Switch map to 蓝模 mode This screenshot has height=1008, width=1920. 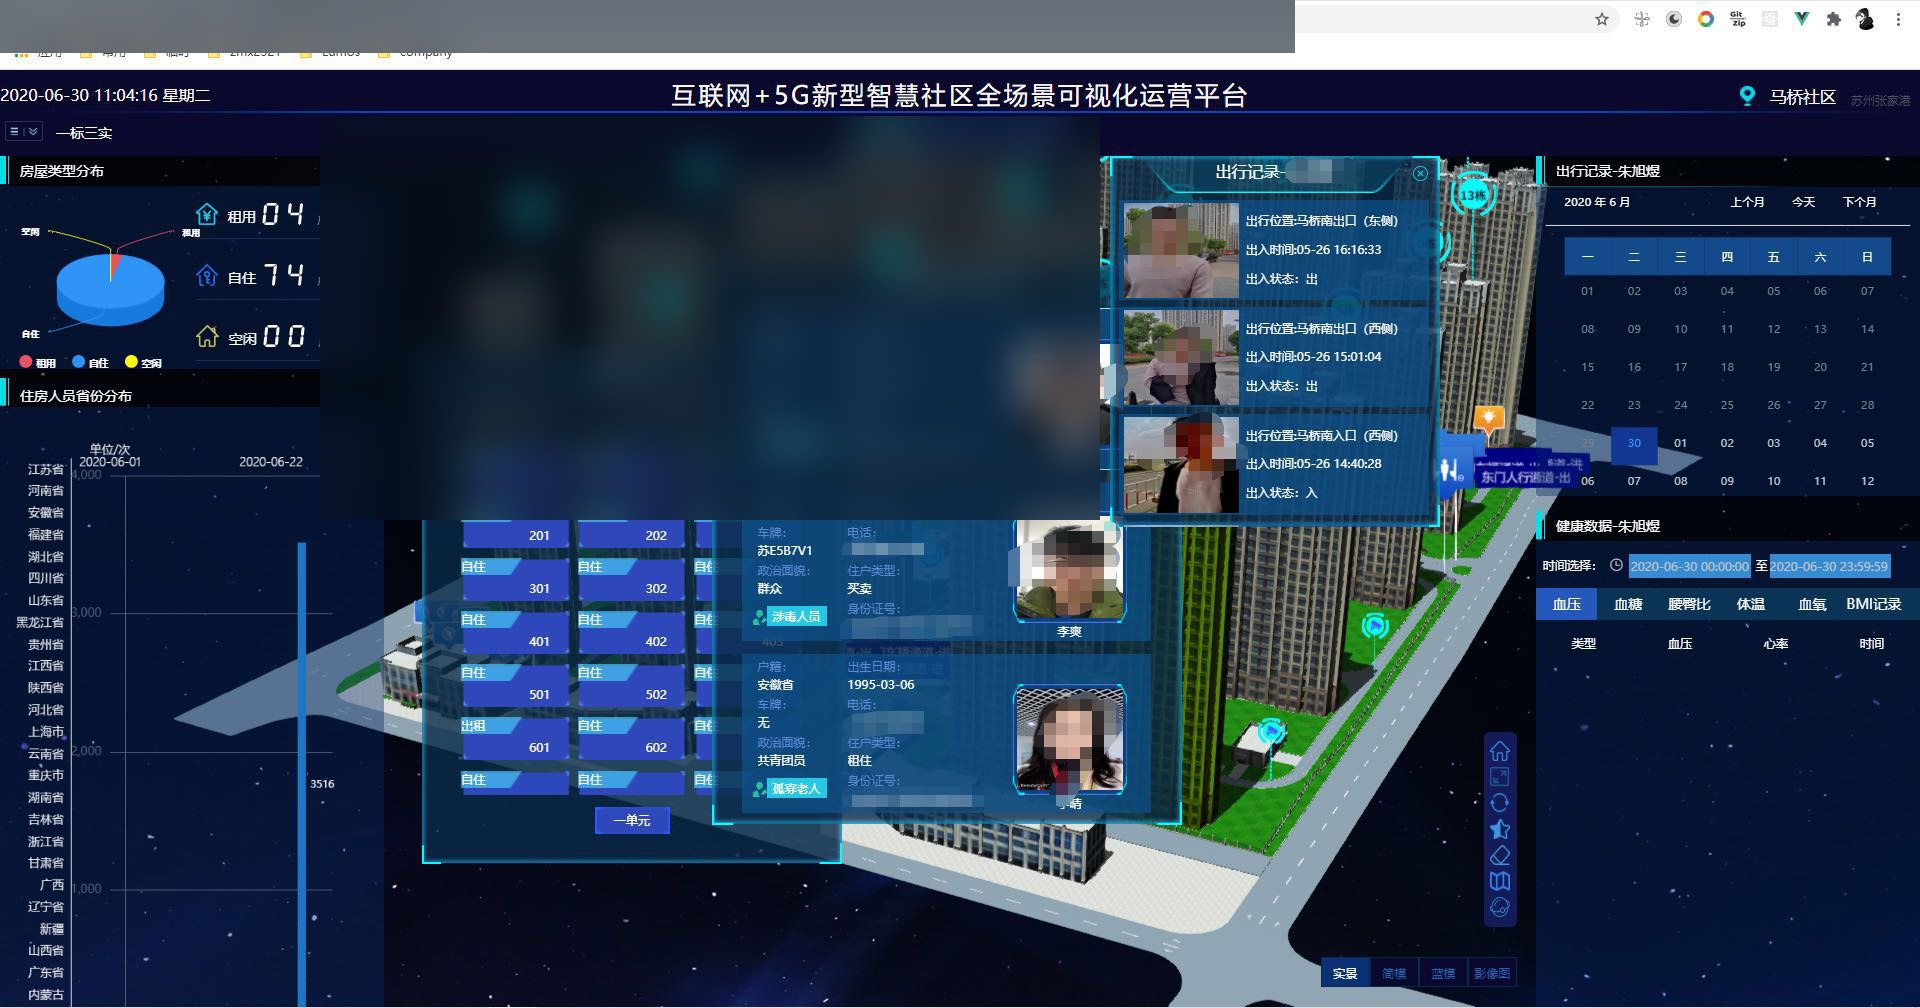tap(1443, 973)
